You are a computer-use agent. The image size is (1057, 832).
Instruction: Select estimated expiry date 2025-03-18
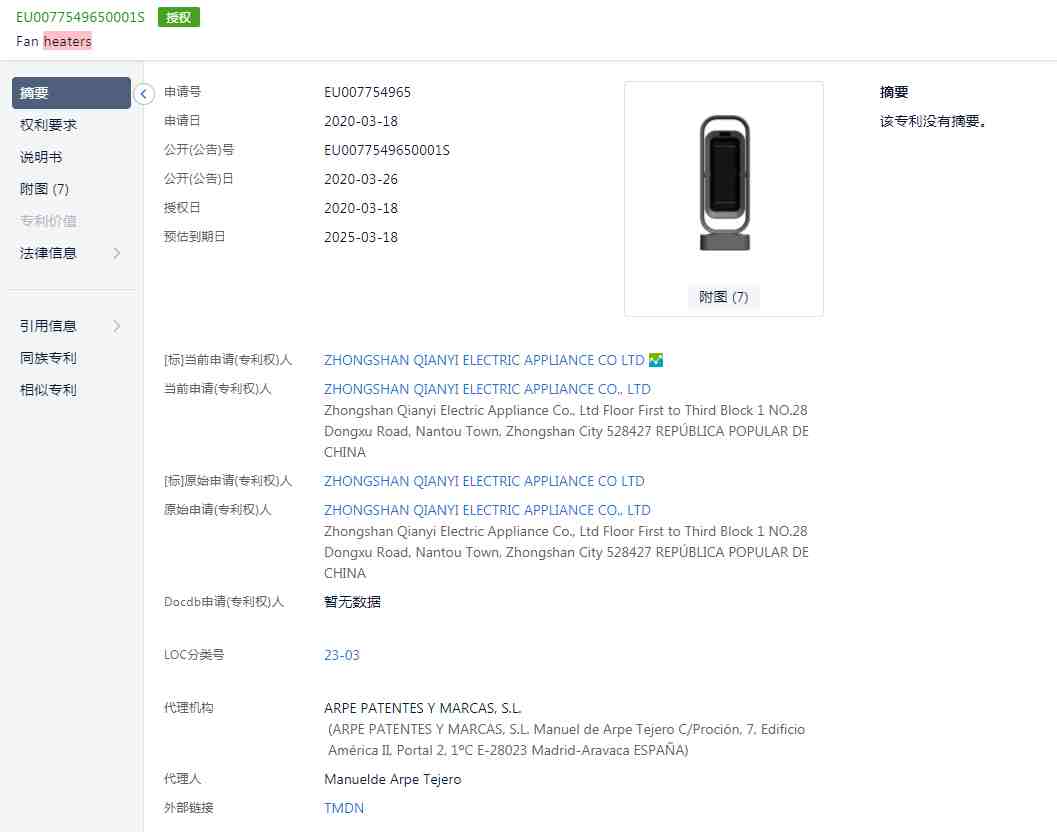pos(361,237)
